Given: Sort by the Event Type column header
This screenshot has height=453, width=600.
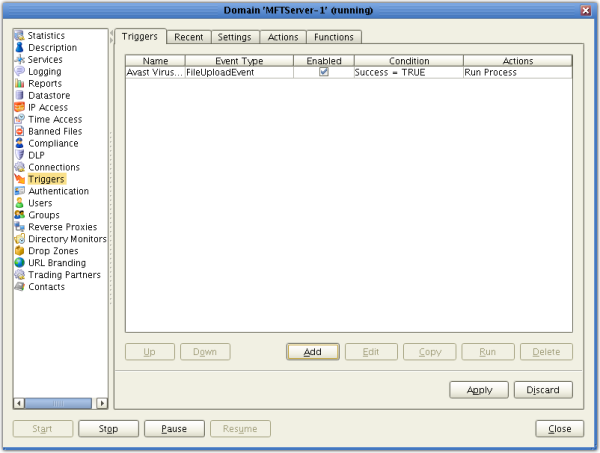Looking at the screenshot, I should pyautogui.click(x=239, y=61).
